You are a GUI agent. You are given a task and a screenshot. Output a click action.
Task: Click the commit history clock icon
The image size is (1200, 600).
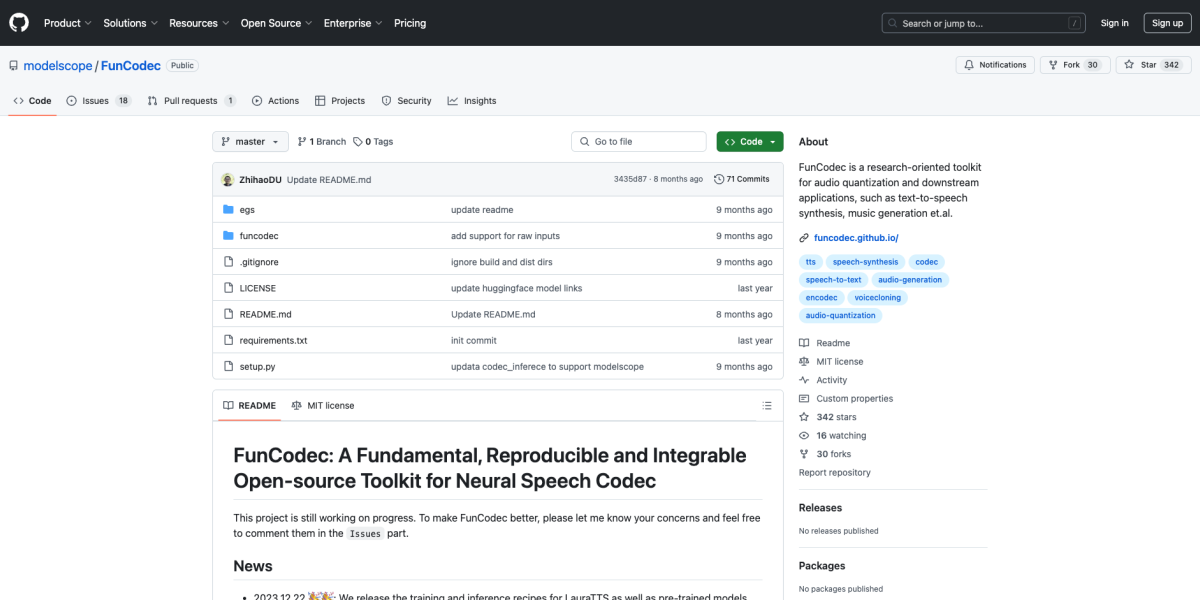tap(718, 179)
